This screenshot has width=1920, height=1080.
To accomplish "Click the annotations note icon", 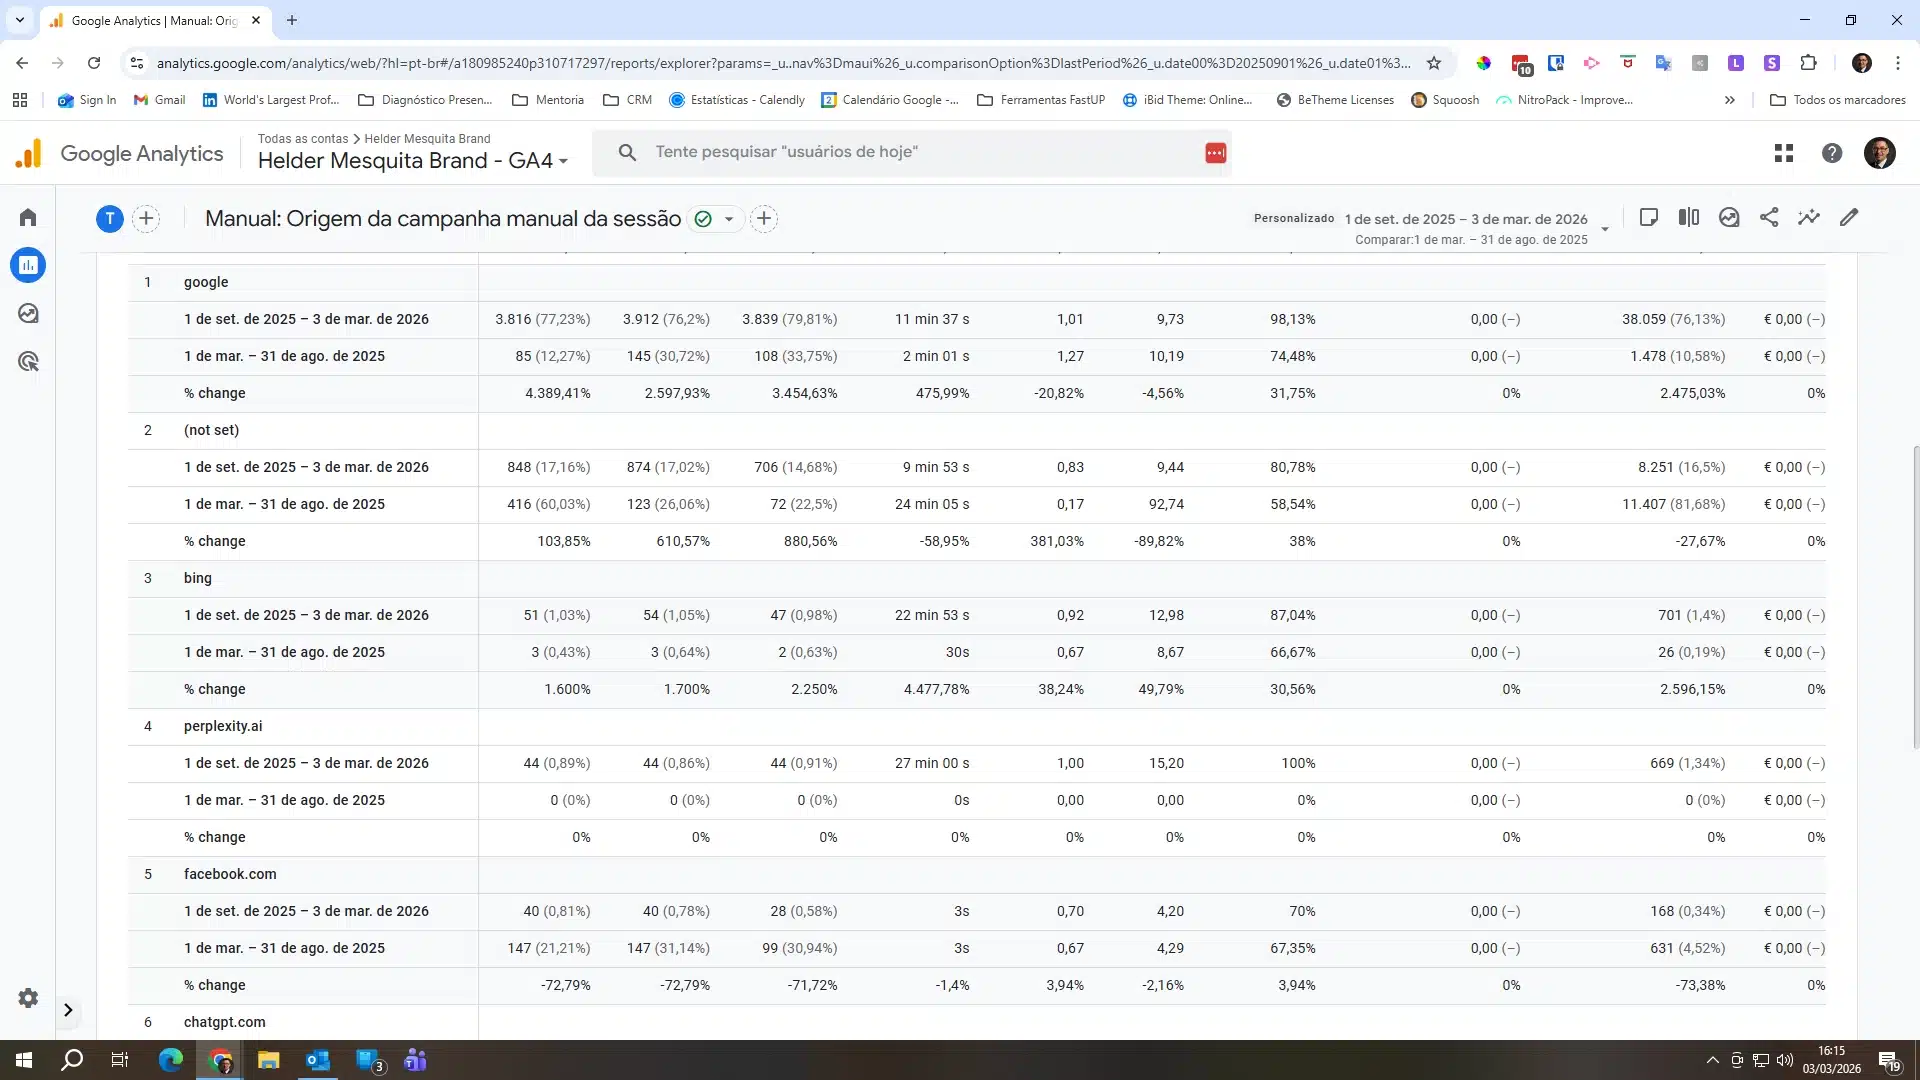I will click(x=1649, y=218).
